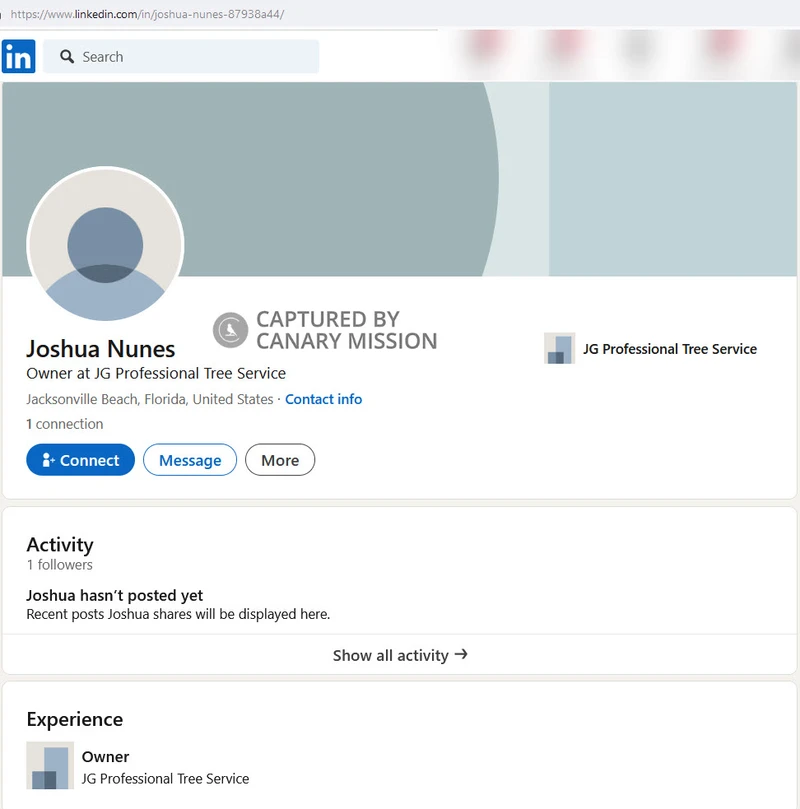The width and height of the screenshot is (800, 809).
Task: Open the Owner position entry
Action: tap(105, 757)
